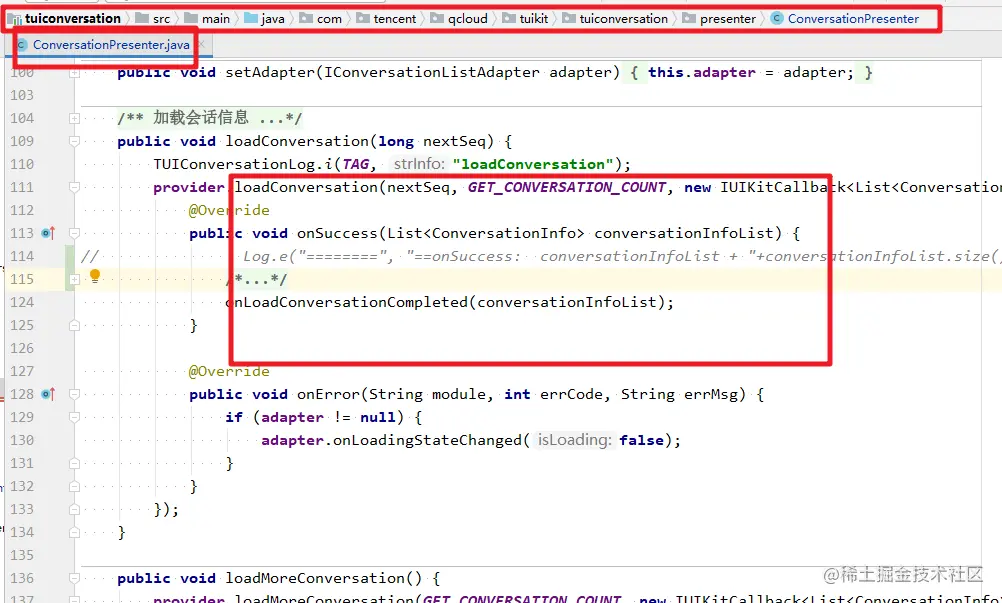Expand the folded setAdapter method in gutter
1002x603 pixels.
[74, 73]
